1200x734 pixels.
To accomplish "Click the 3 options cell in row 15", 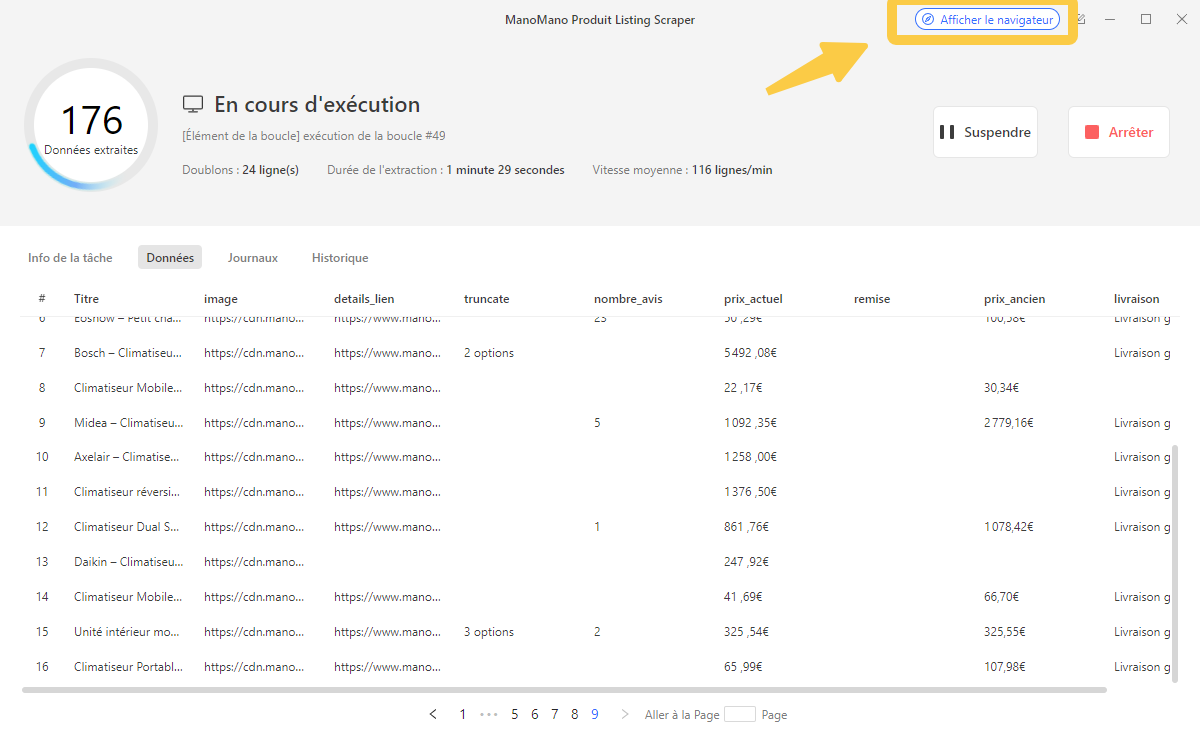I will [x=489, y=632].
